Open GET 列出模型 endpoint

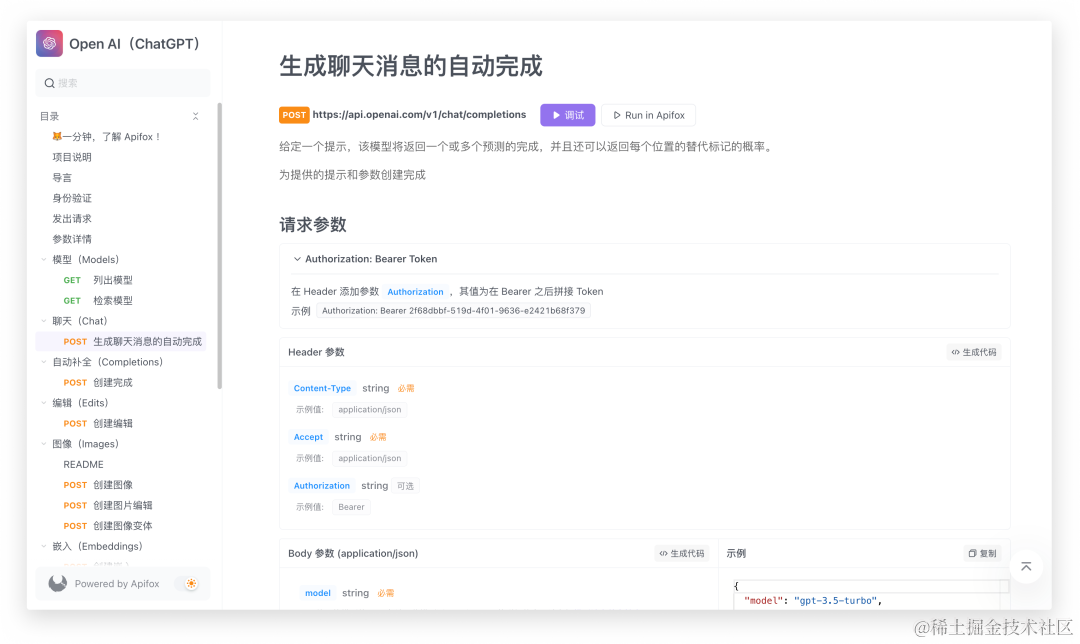[122, 280]
